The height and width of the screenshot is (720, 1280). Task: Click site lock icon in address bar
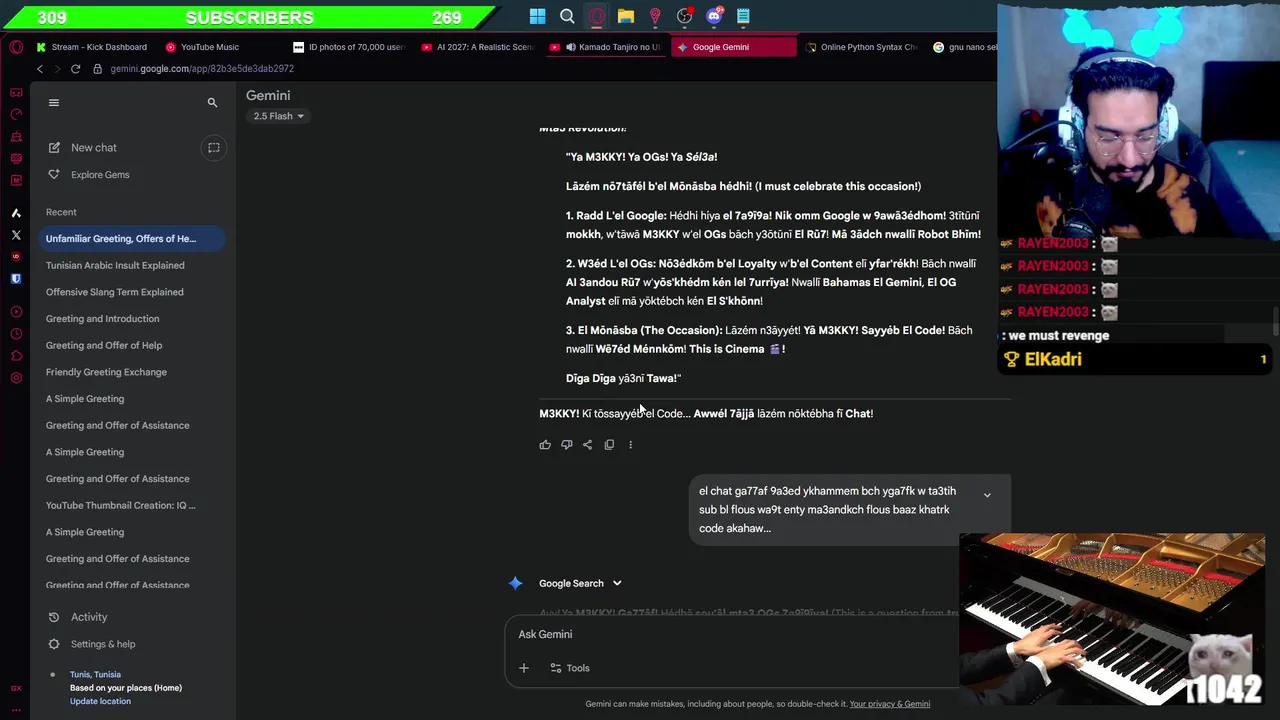[x=97, y=69]
